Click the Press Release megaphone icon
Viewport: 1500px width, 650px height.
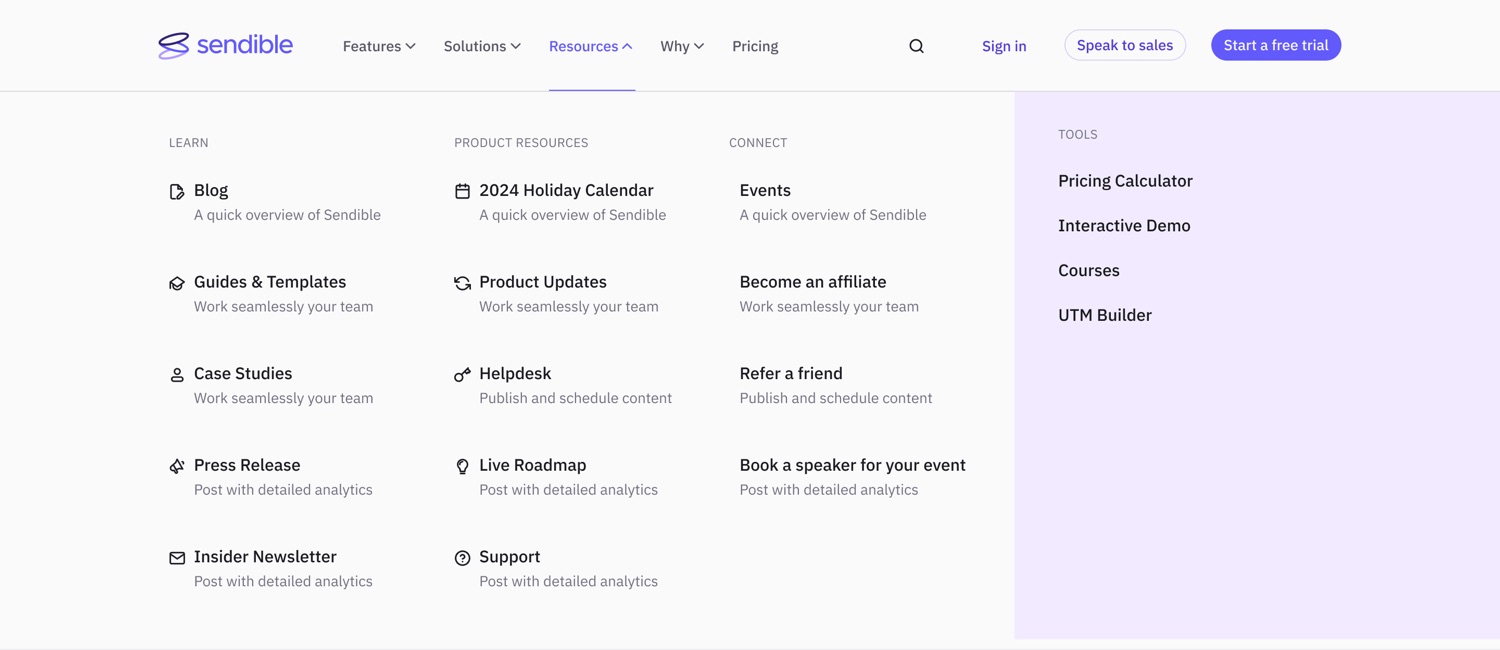point(177,466)
